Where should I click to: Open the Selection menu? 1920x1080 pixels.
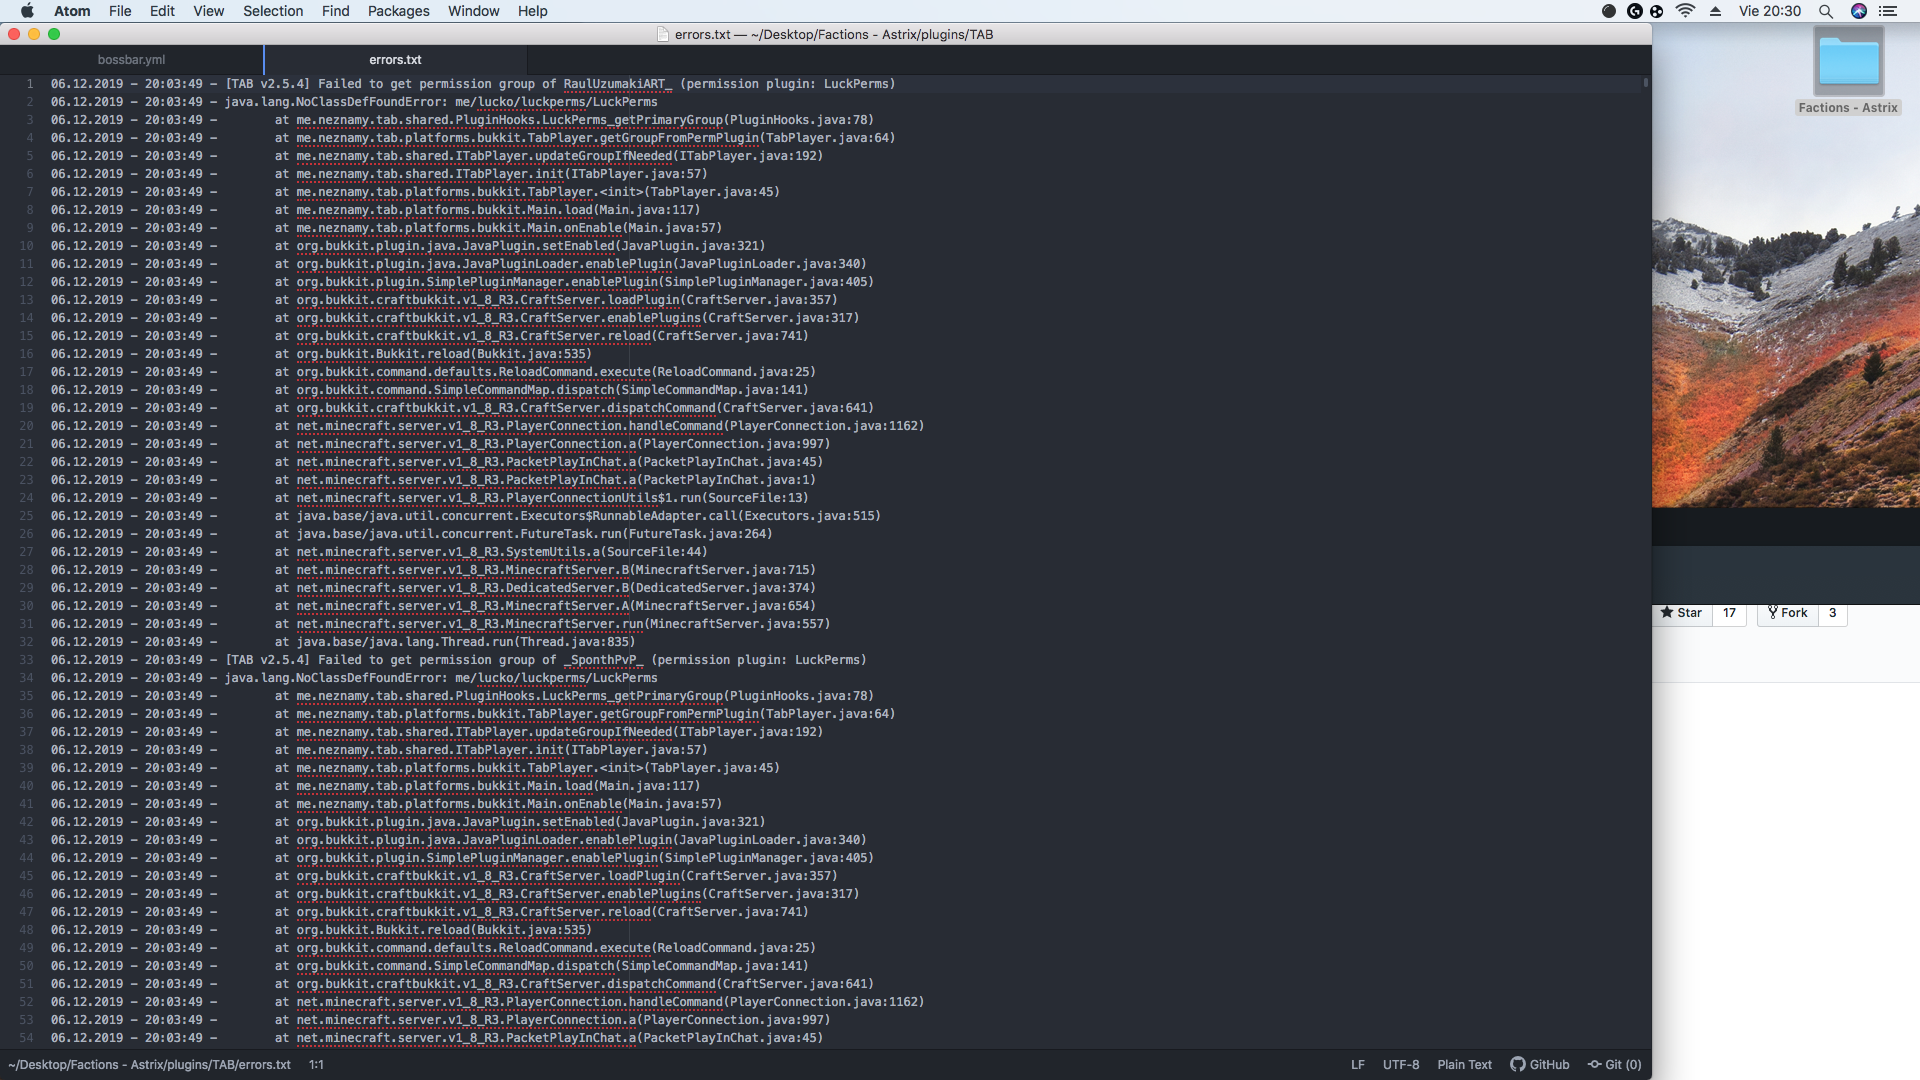(x=273, y=11)
